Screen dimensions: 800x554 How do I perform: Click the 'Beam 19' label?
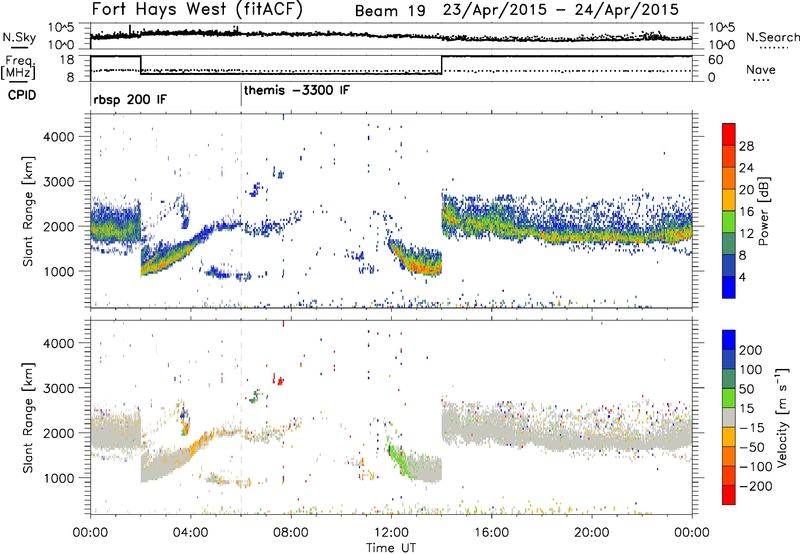390,11
